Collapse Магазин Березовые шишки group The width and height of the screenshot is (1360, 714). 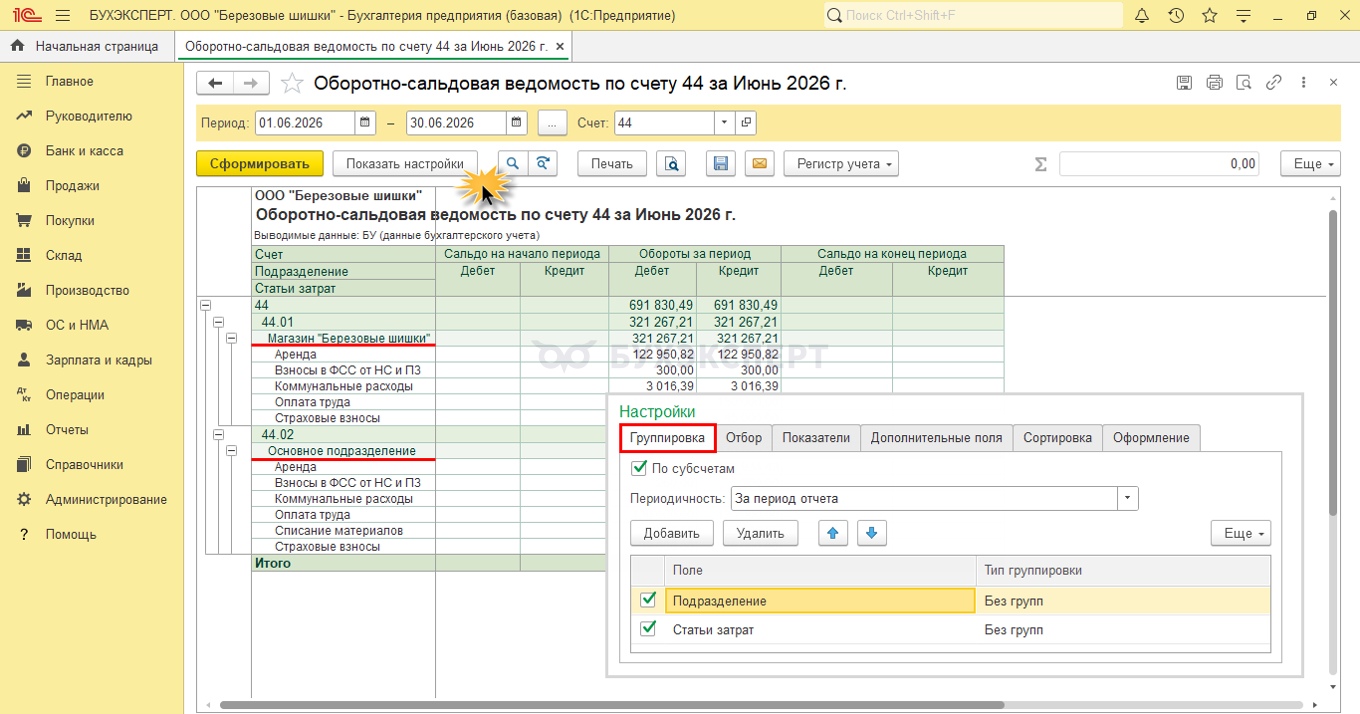(x=230, y=338)
